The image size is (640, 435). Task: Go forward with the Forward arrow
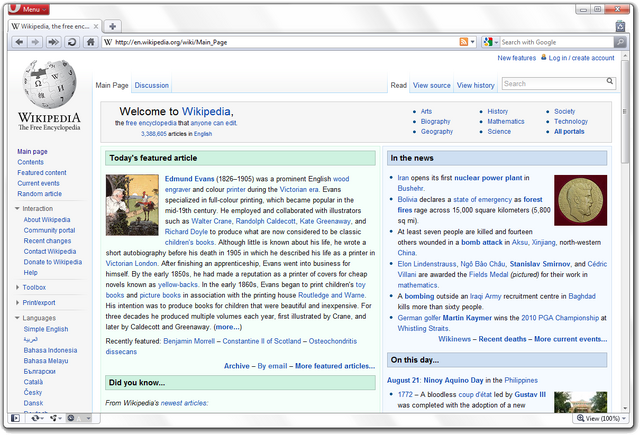[x=36, y=42]
